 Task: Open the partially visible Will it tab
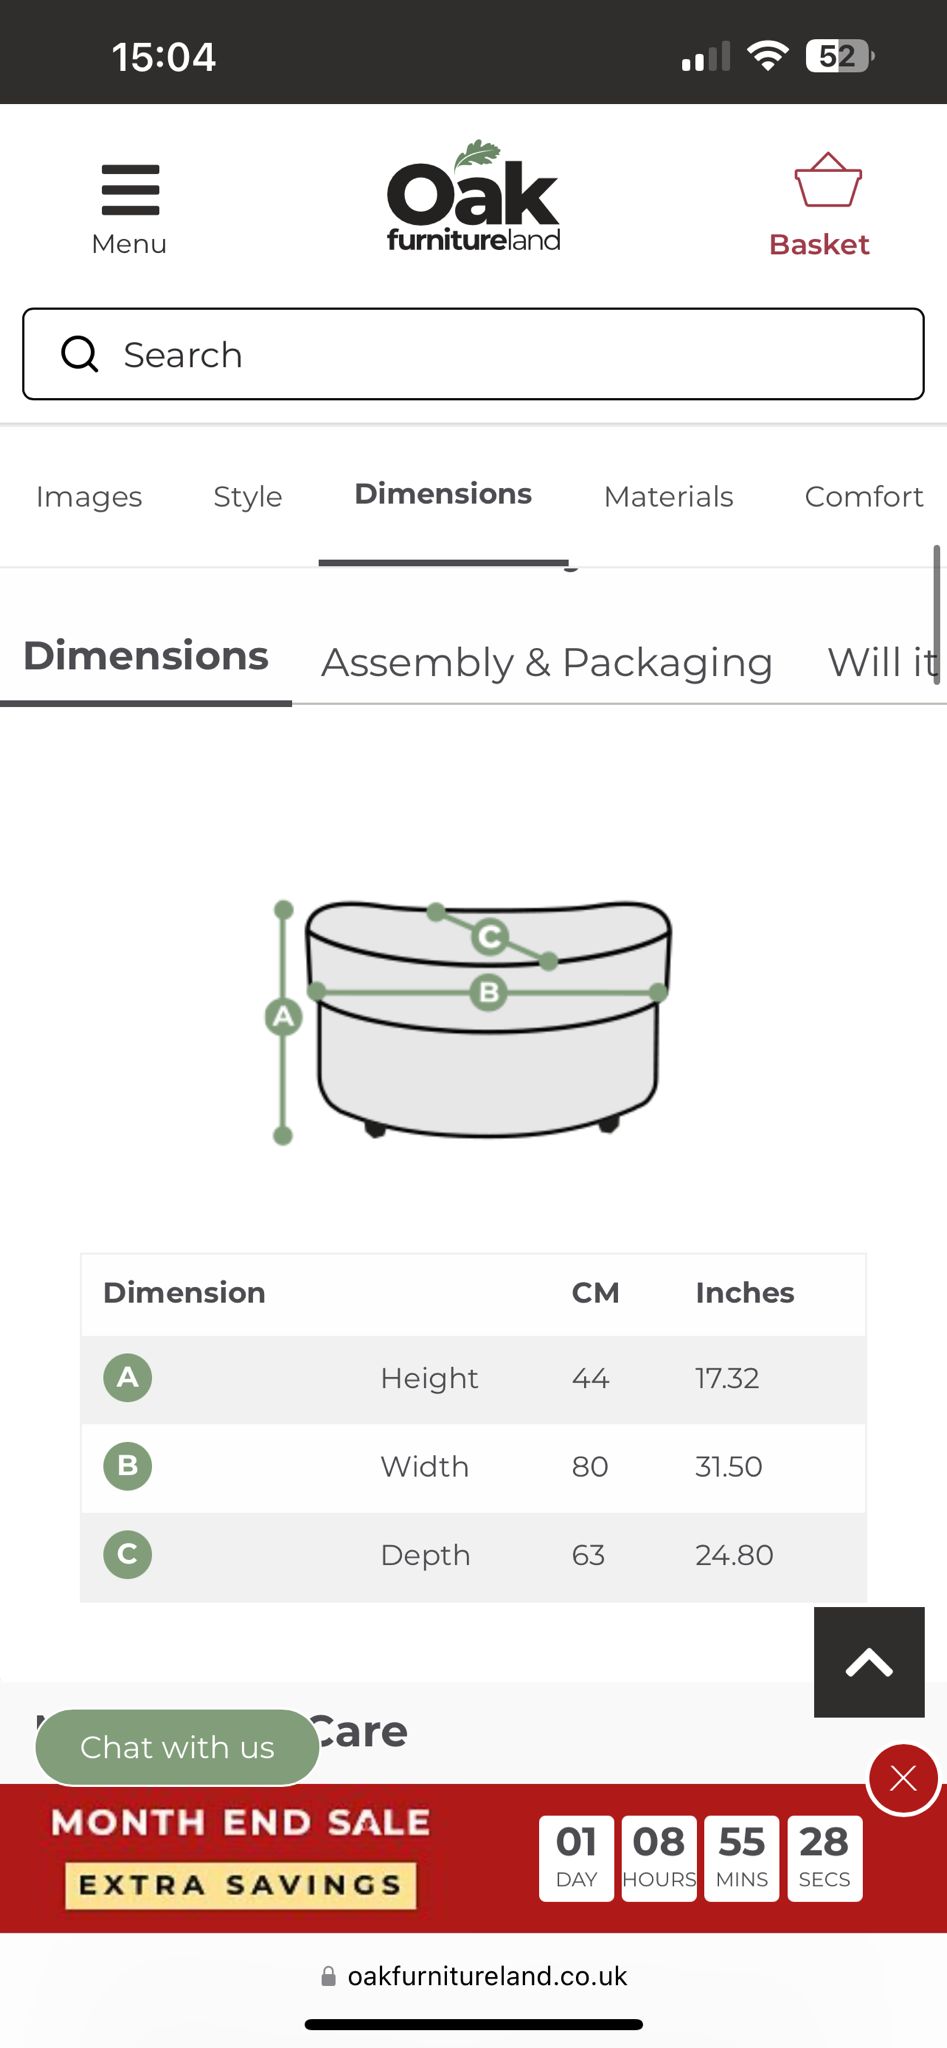click(x=882, y=663)
